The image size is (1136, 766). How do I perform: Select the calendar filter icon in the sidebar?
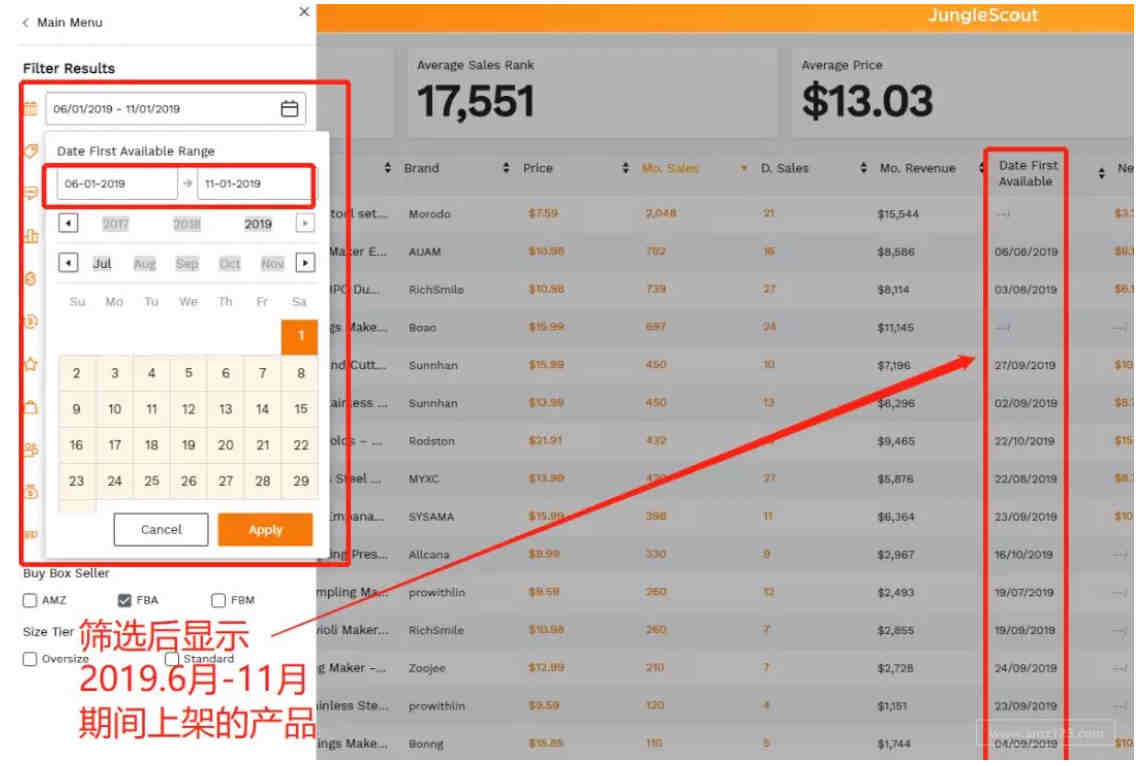tap(30, 109)
